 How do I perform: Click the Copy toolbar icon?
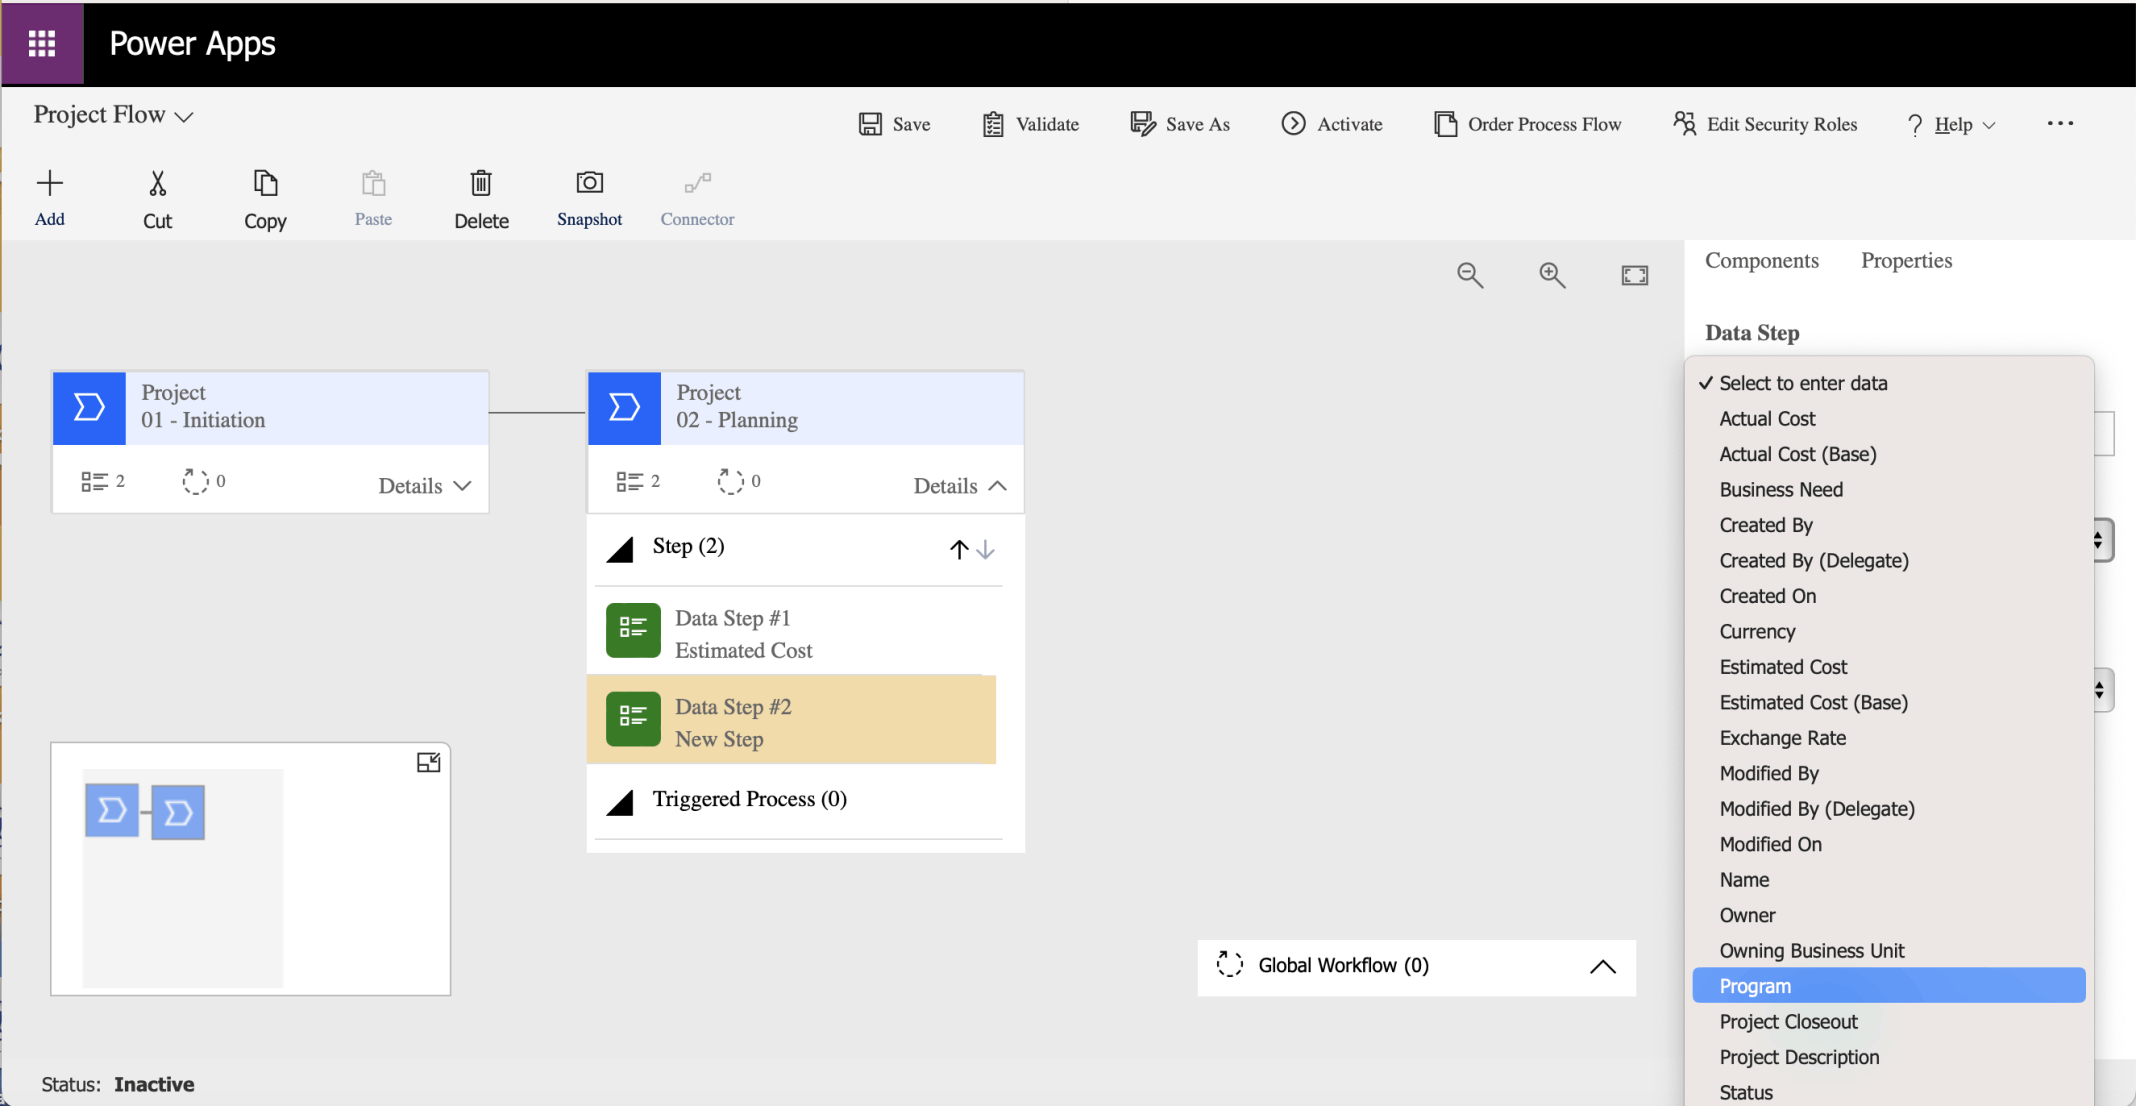coord(265,184)
